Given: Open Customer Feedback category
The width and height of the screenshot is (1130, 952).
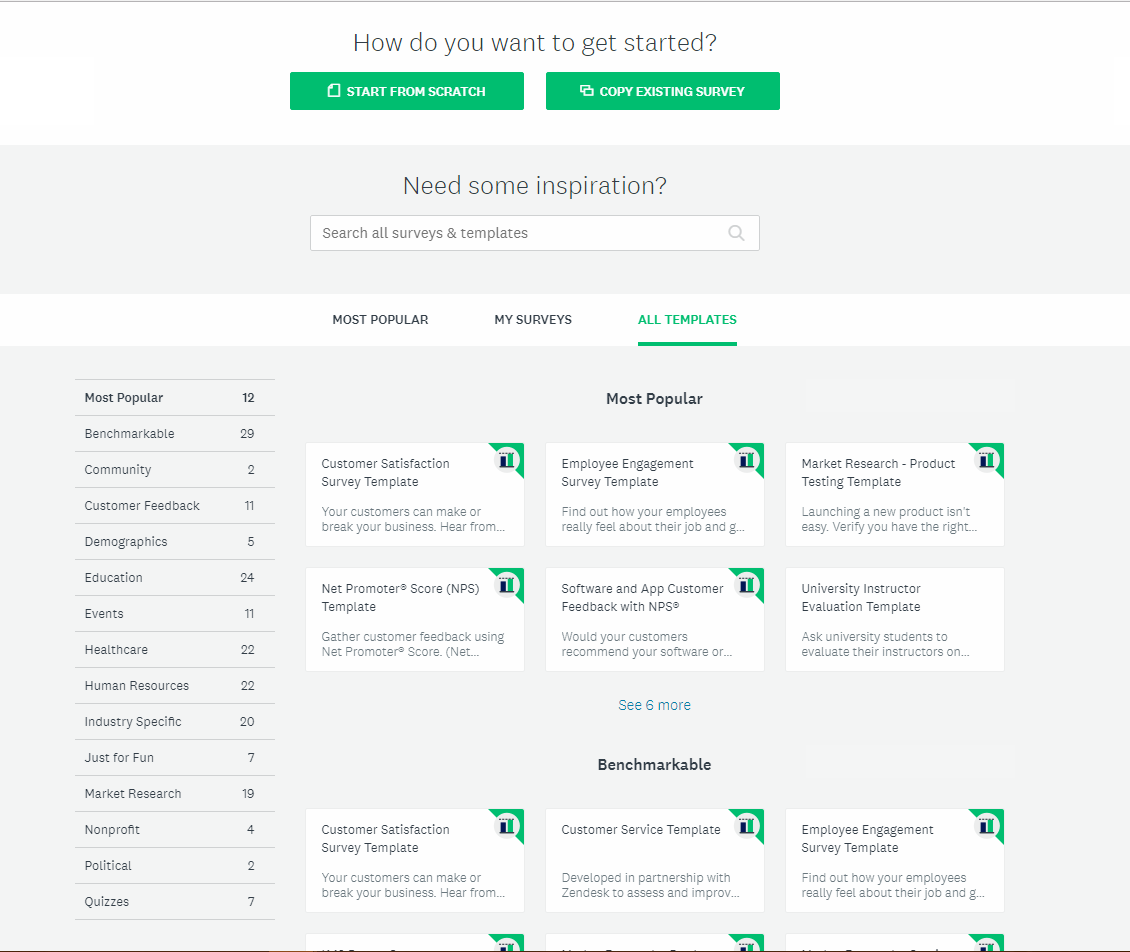Looking at the screenshot, I should tap(174, 506).
